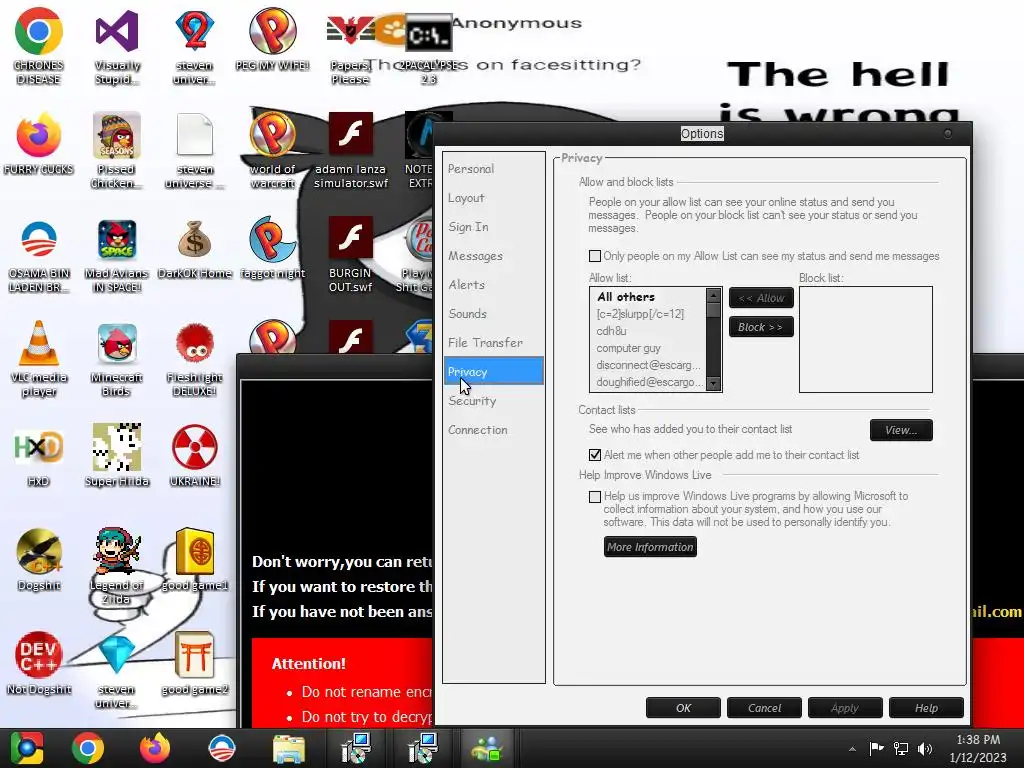Go to the Personal options section

[493, 168]
